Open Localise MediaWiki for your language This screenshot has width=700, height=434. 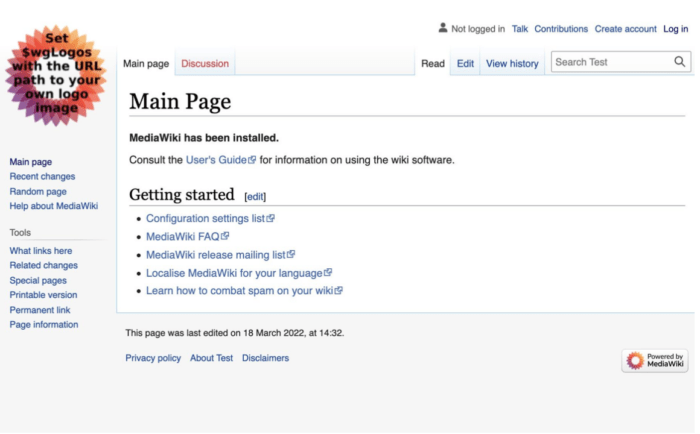238,273
